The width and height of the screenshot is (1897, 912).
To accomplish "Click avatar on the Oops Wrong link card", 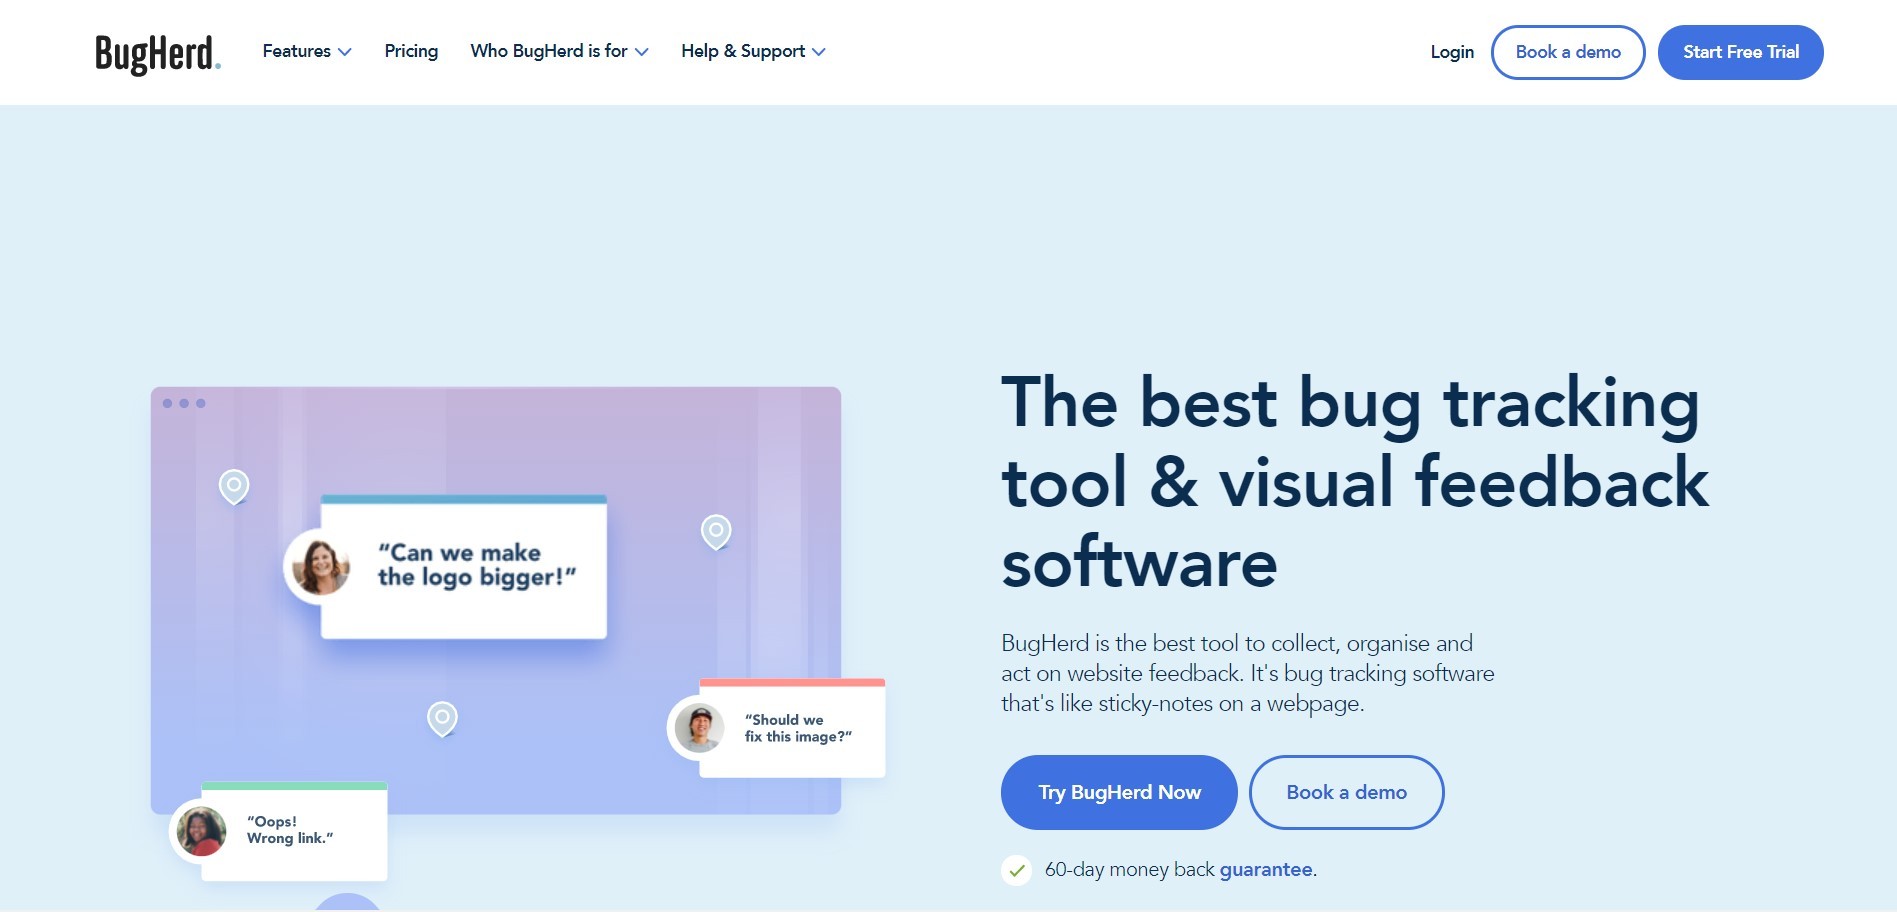I will [201, 831].
